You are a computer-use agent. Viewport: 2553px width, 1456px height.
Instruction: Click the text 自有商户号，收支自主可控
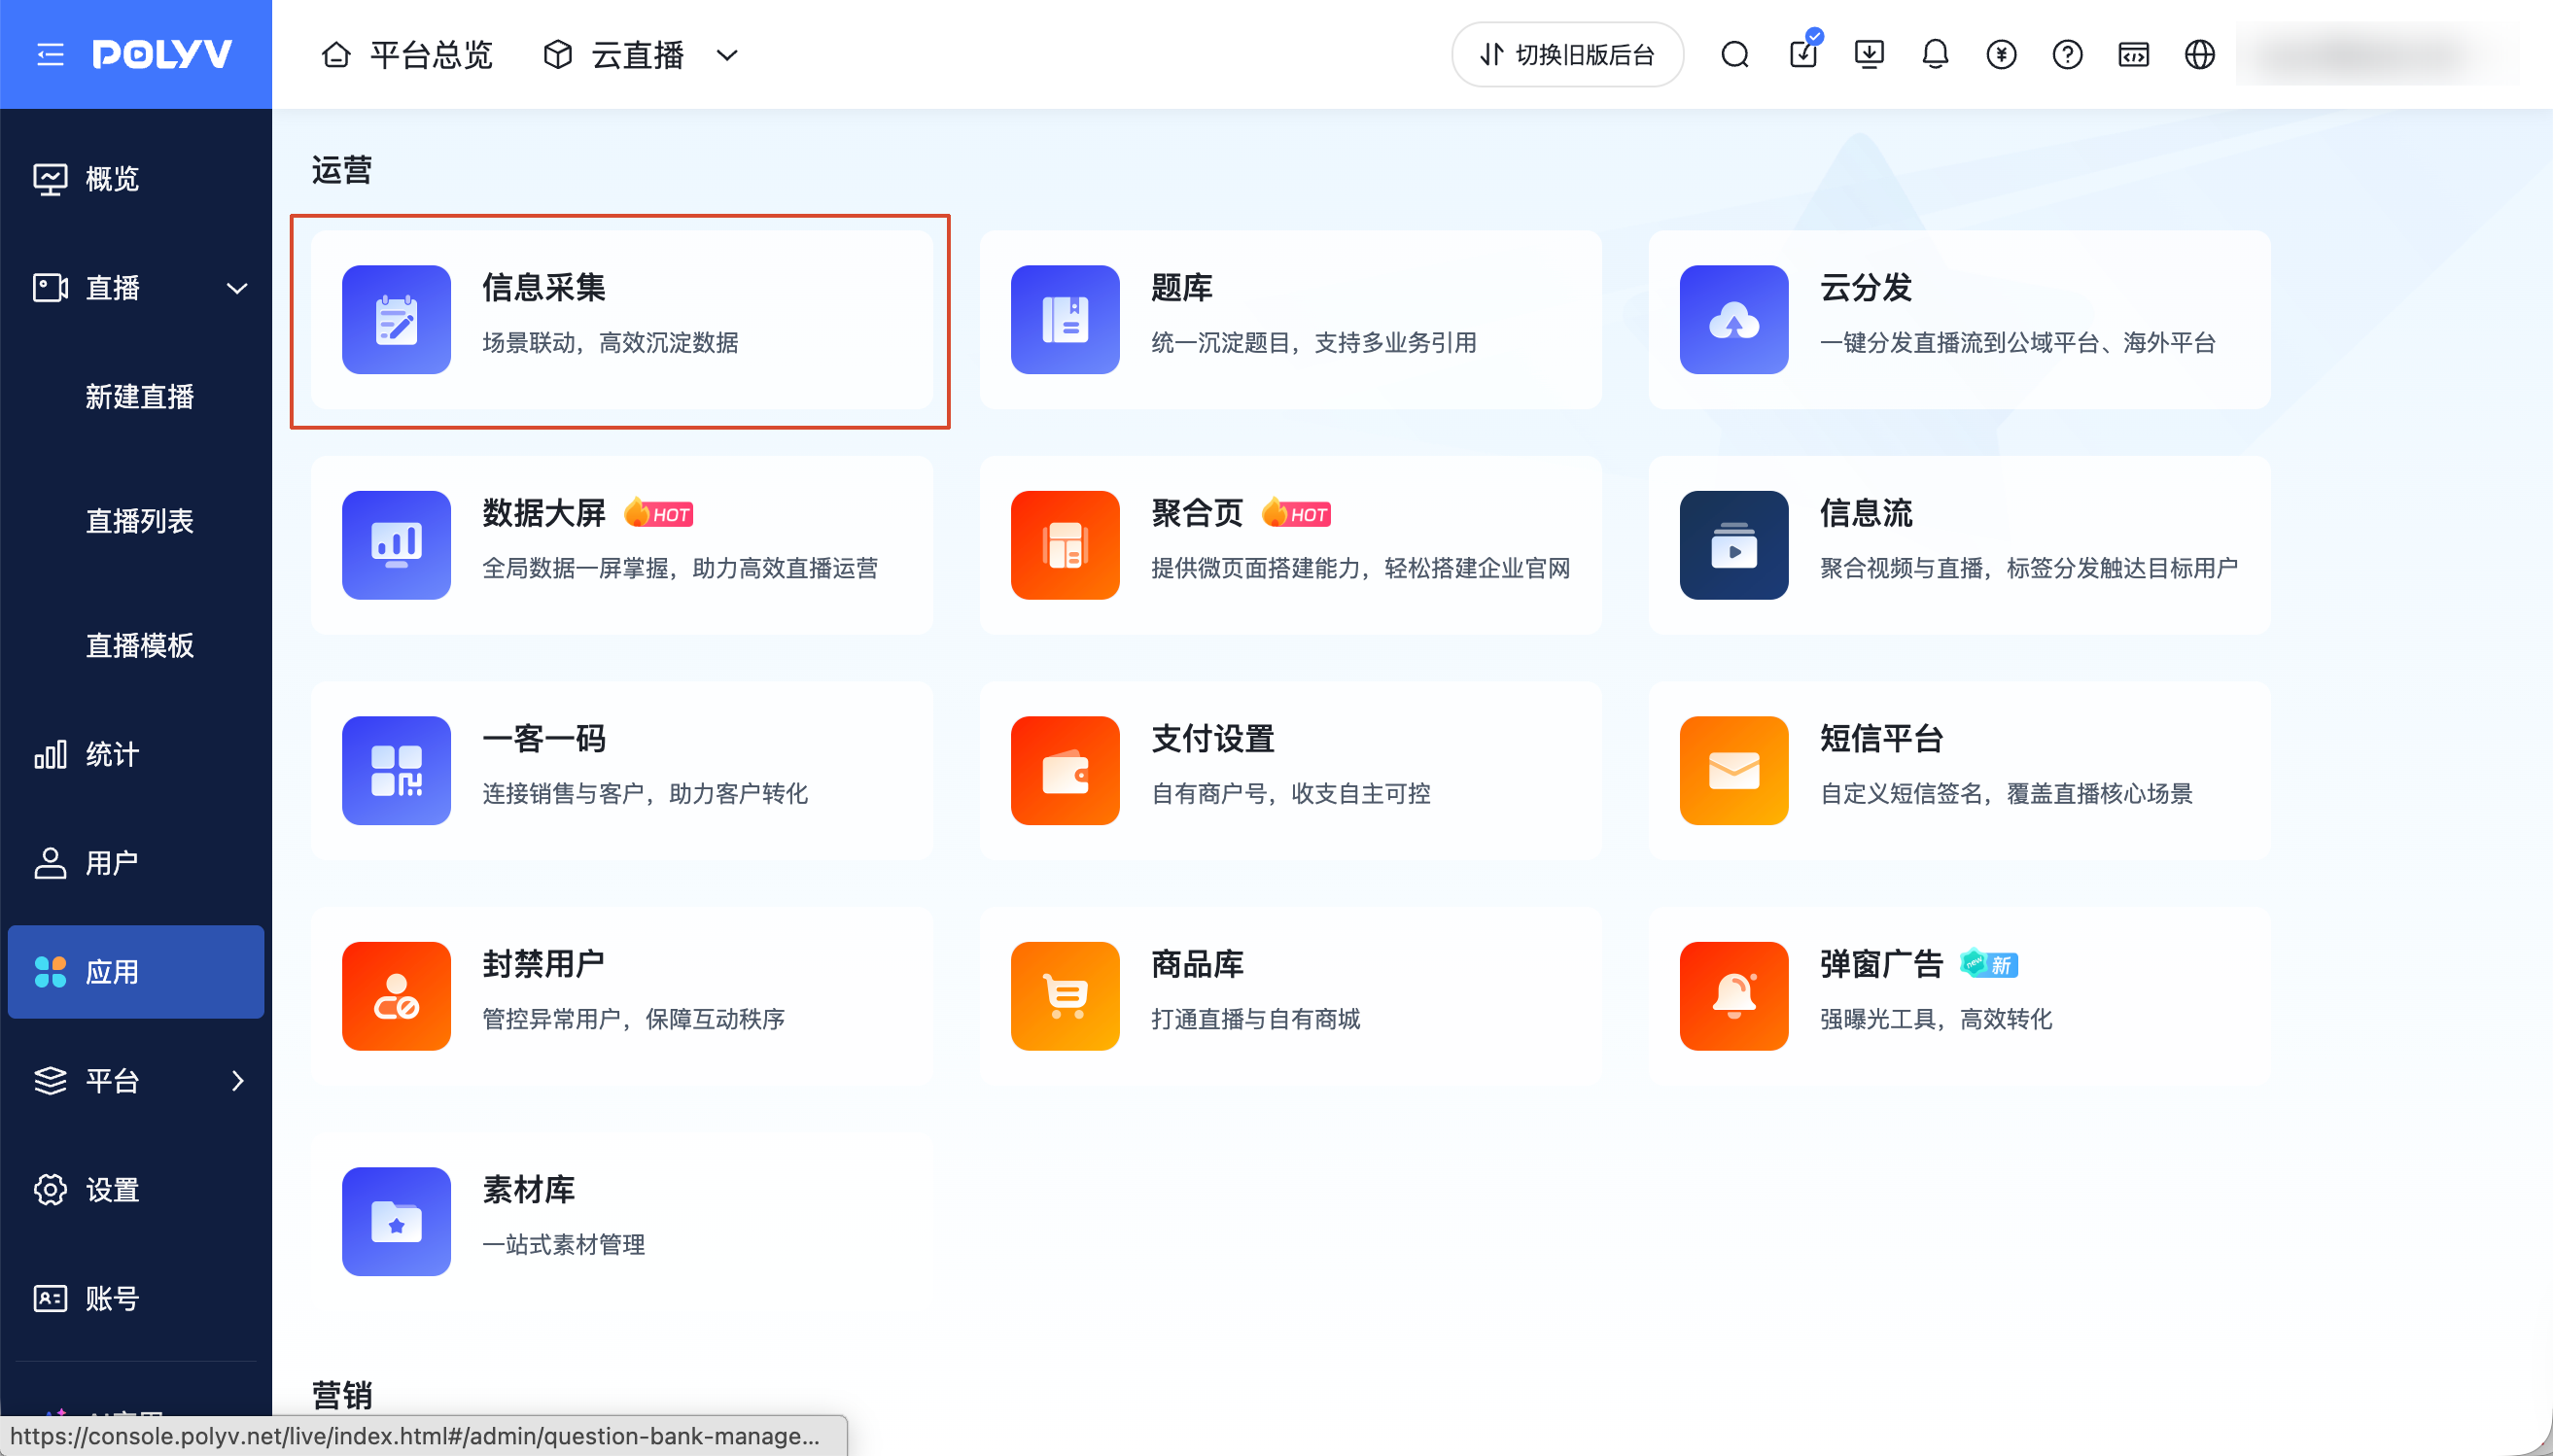tap(1291, 794)
